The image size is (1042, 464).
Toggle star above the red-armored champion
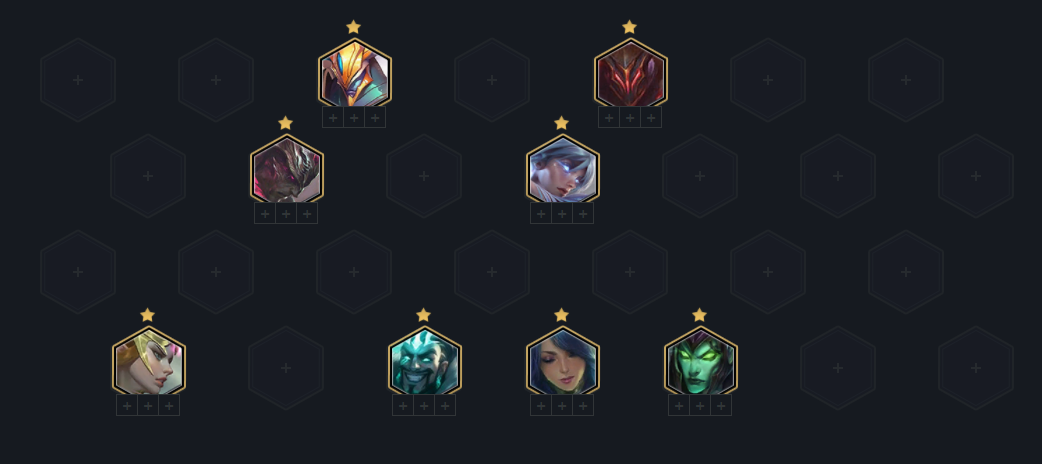pos(629,27)
